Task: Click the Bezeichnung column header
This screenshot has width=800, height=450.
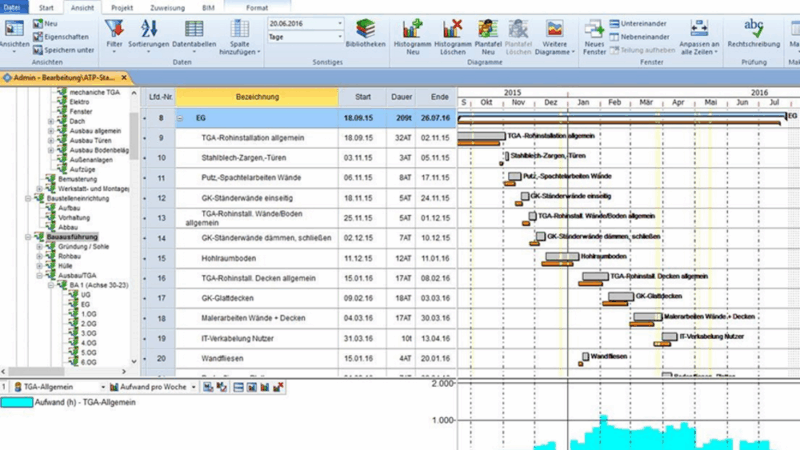Action: coord(257,97)
